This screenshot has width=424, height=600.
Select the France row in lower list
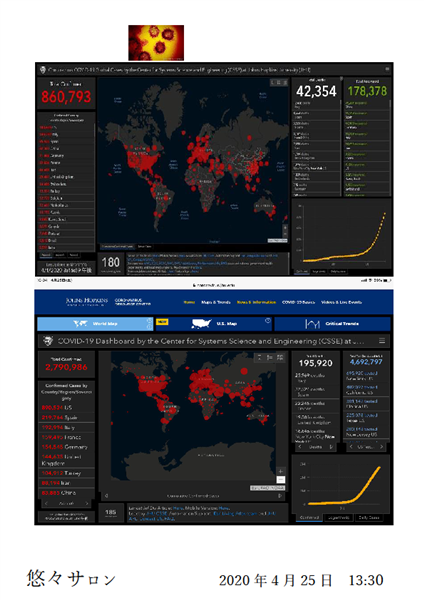66,437
